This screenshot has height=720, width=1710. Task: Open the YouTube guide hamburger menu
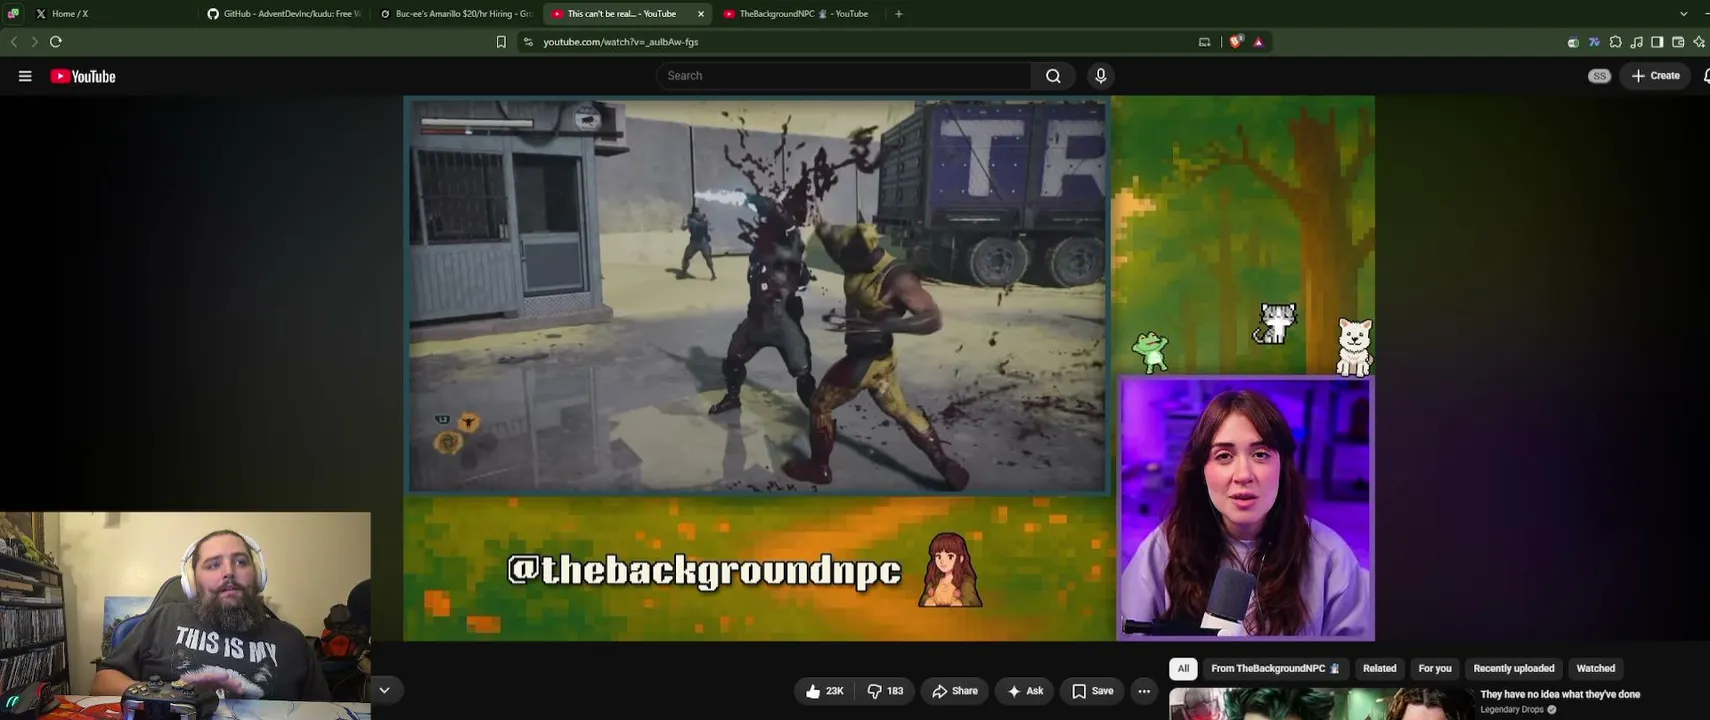coord(25,76)
